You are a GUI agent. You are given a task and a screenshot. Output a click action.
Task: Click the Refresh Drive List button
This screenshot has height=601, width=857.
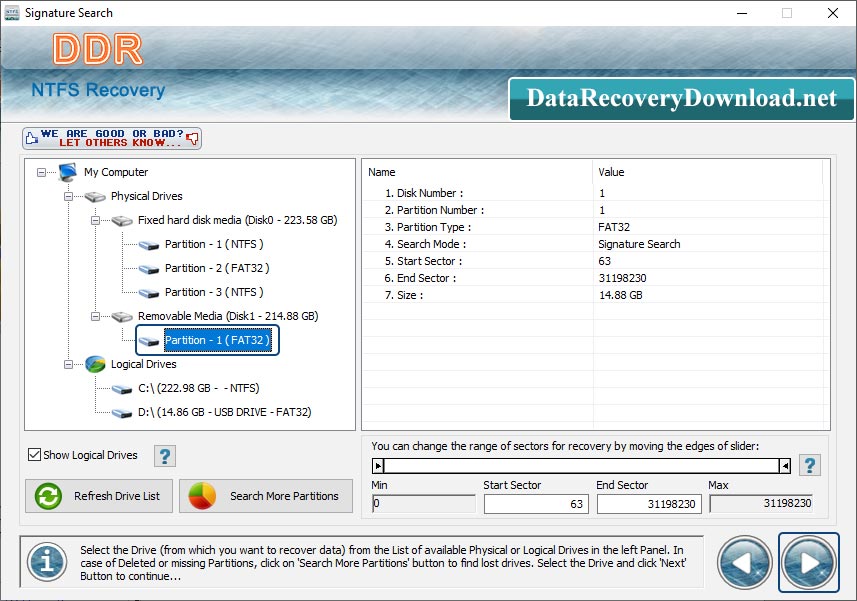[99, 496]
